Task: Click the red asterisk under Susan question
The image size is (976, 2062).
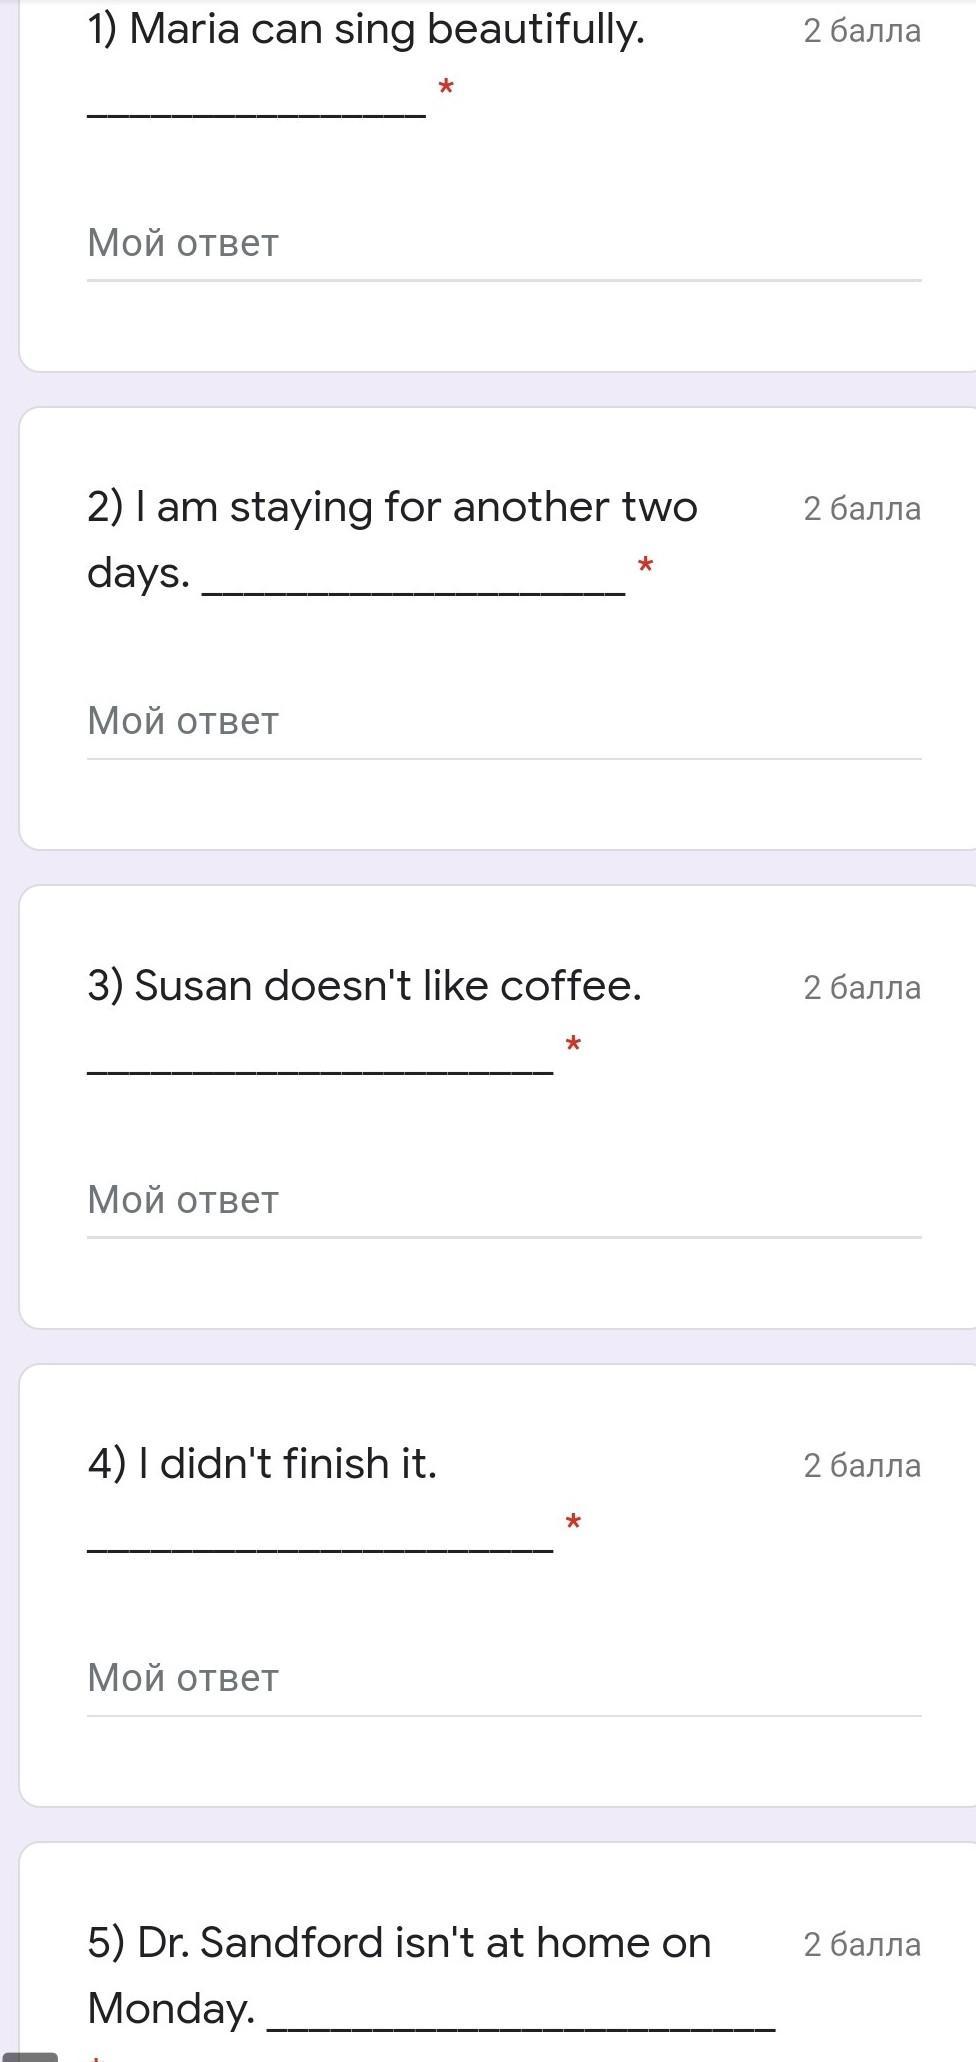Action: tap(573, 1046)
